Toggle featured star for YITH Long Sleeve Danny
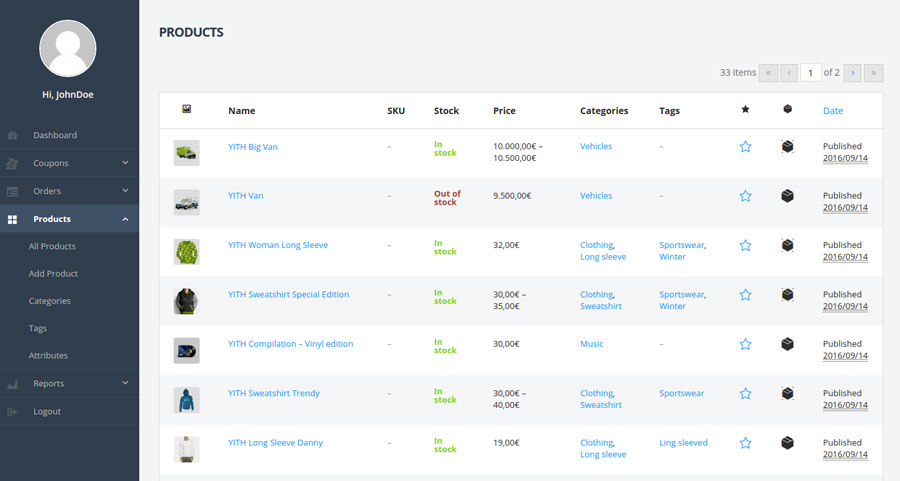The height and width of the screenshot is (481, 900). point(745,443)
